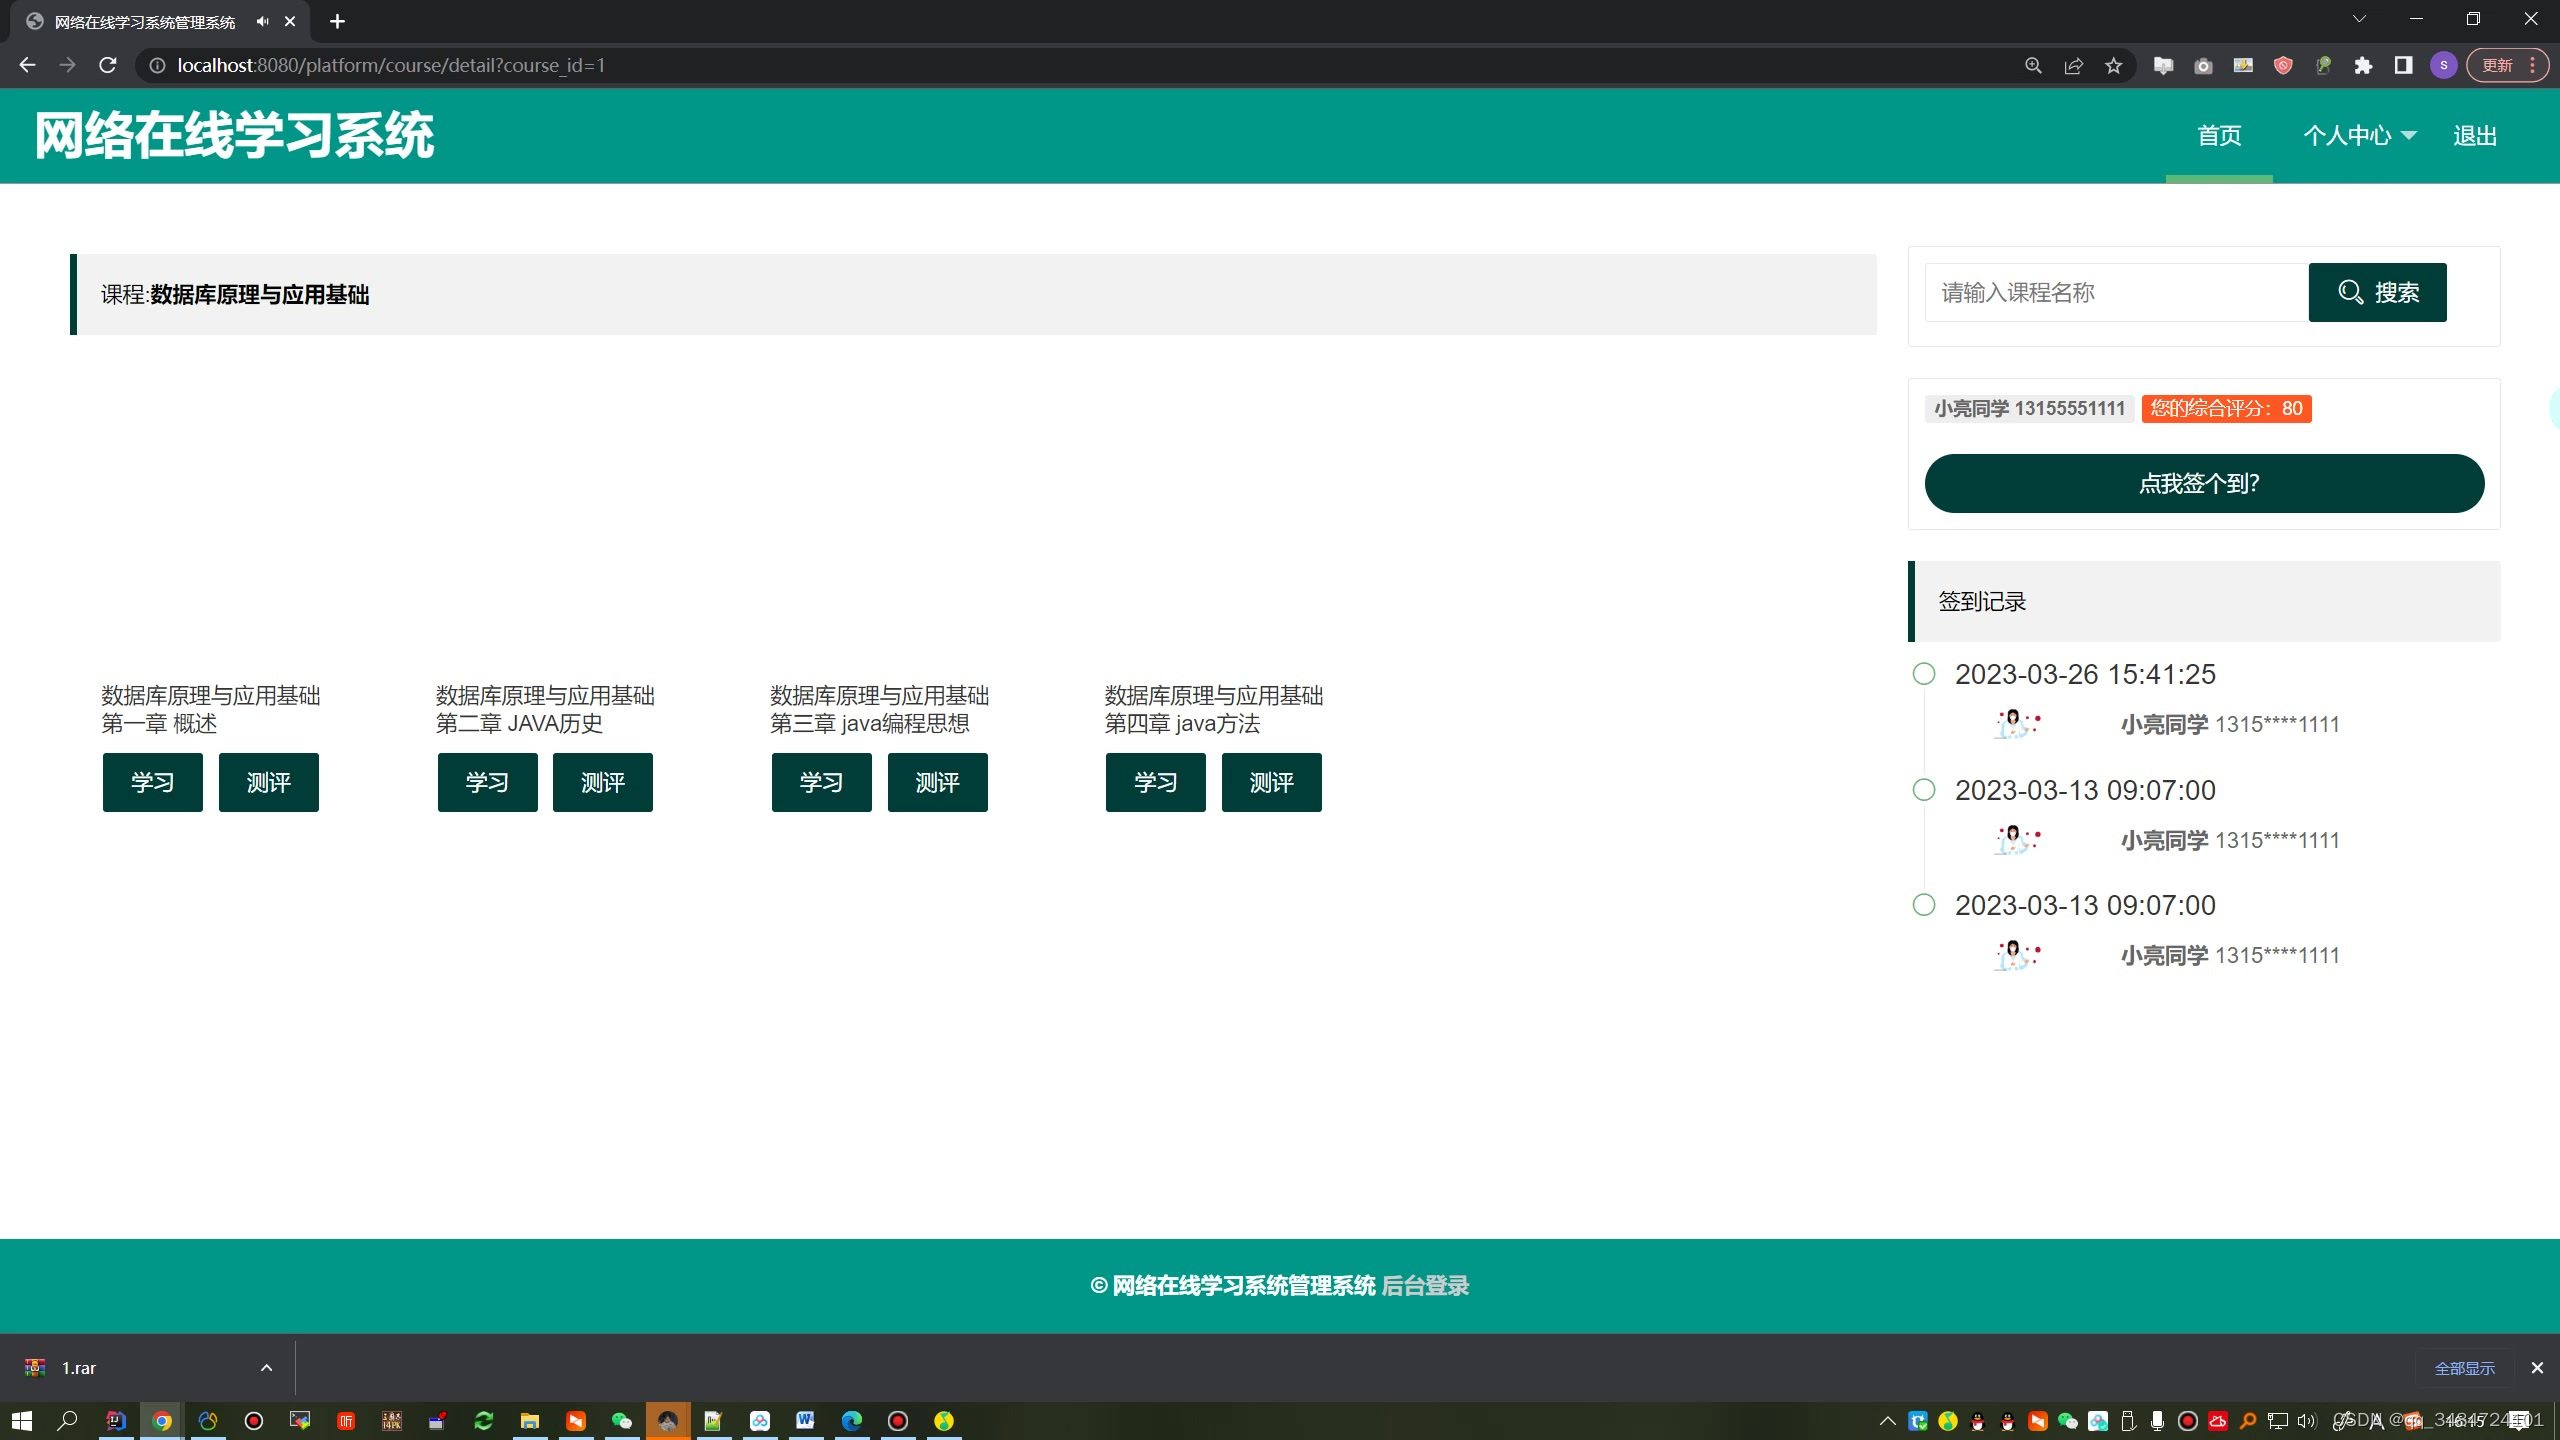Open the 后台登录 footer link

coord(1425,1286)
